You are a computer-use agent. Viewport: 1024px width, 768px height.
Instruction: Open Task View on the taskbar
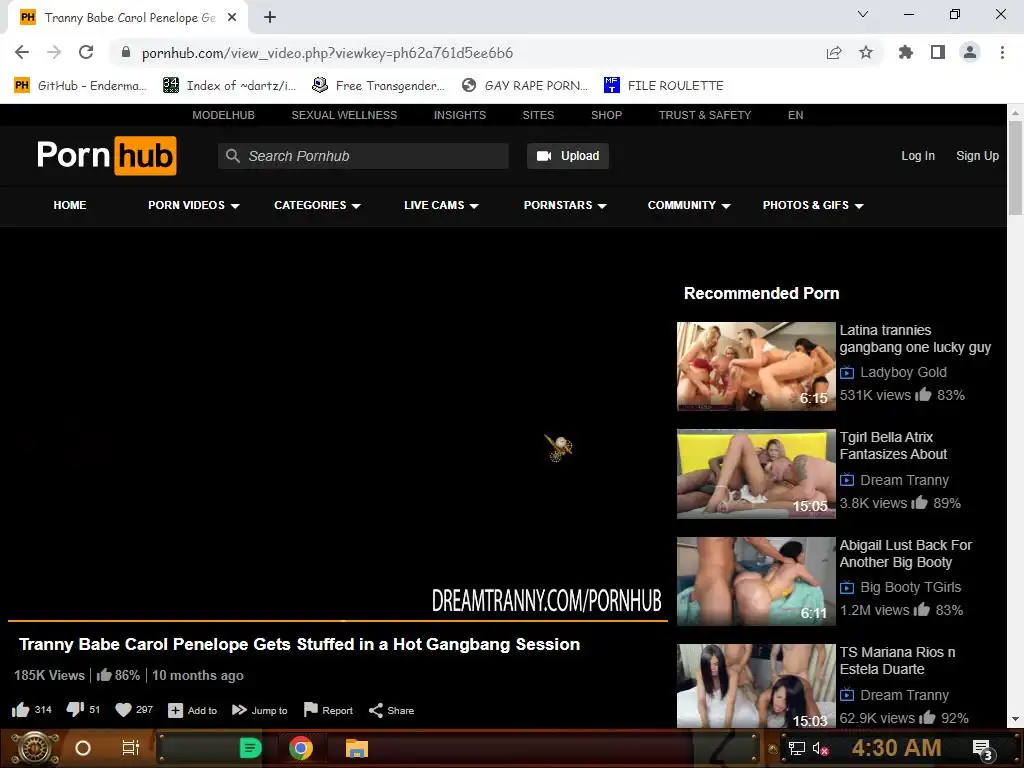tap(131, 748)
